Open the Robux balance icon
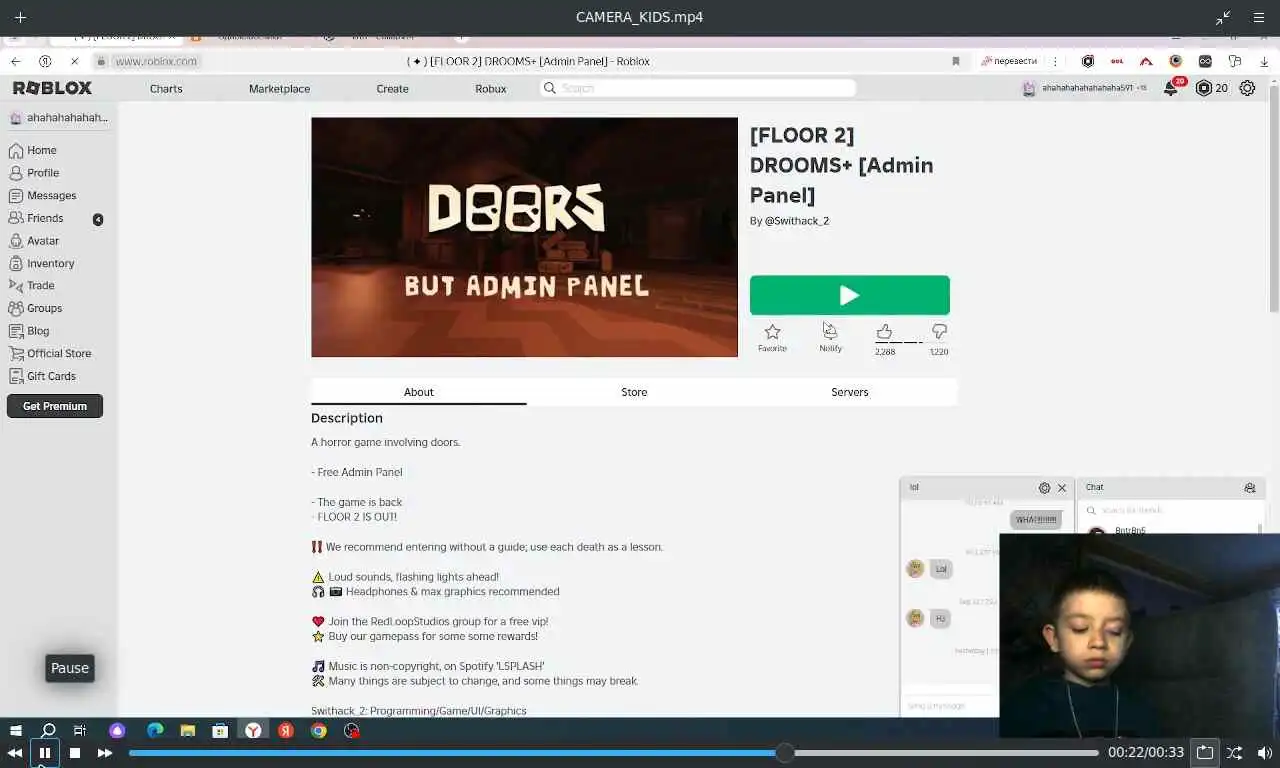Viewport: 1280px width, 768px height. coord(1204,88)
